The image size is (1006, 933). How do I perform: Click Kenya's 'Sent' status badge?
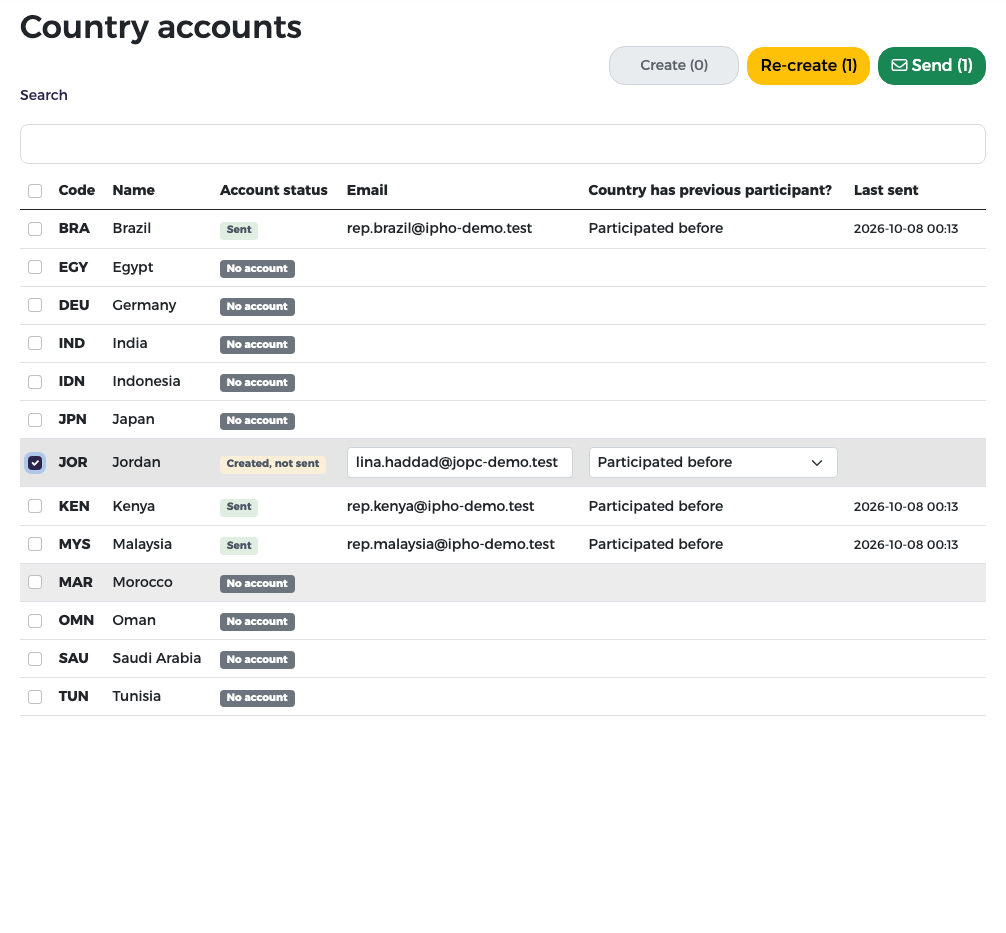click(x=239, y=507)
